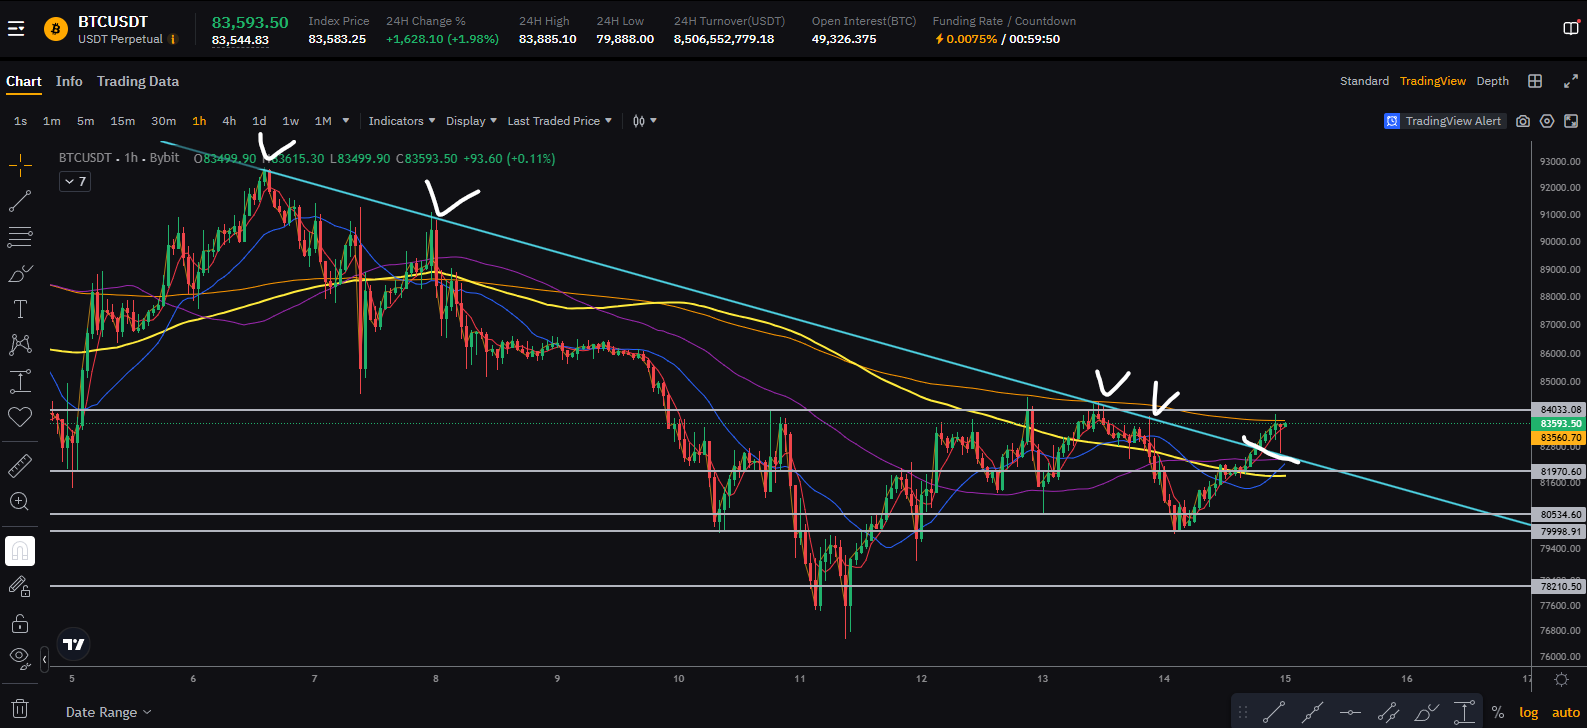Switch to the Trading Data tab
Viewport: 1587px width, 728px height.
pyautogui.click(x=138, y=81)
